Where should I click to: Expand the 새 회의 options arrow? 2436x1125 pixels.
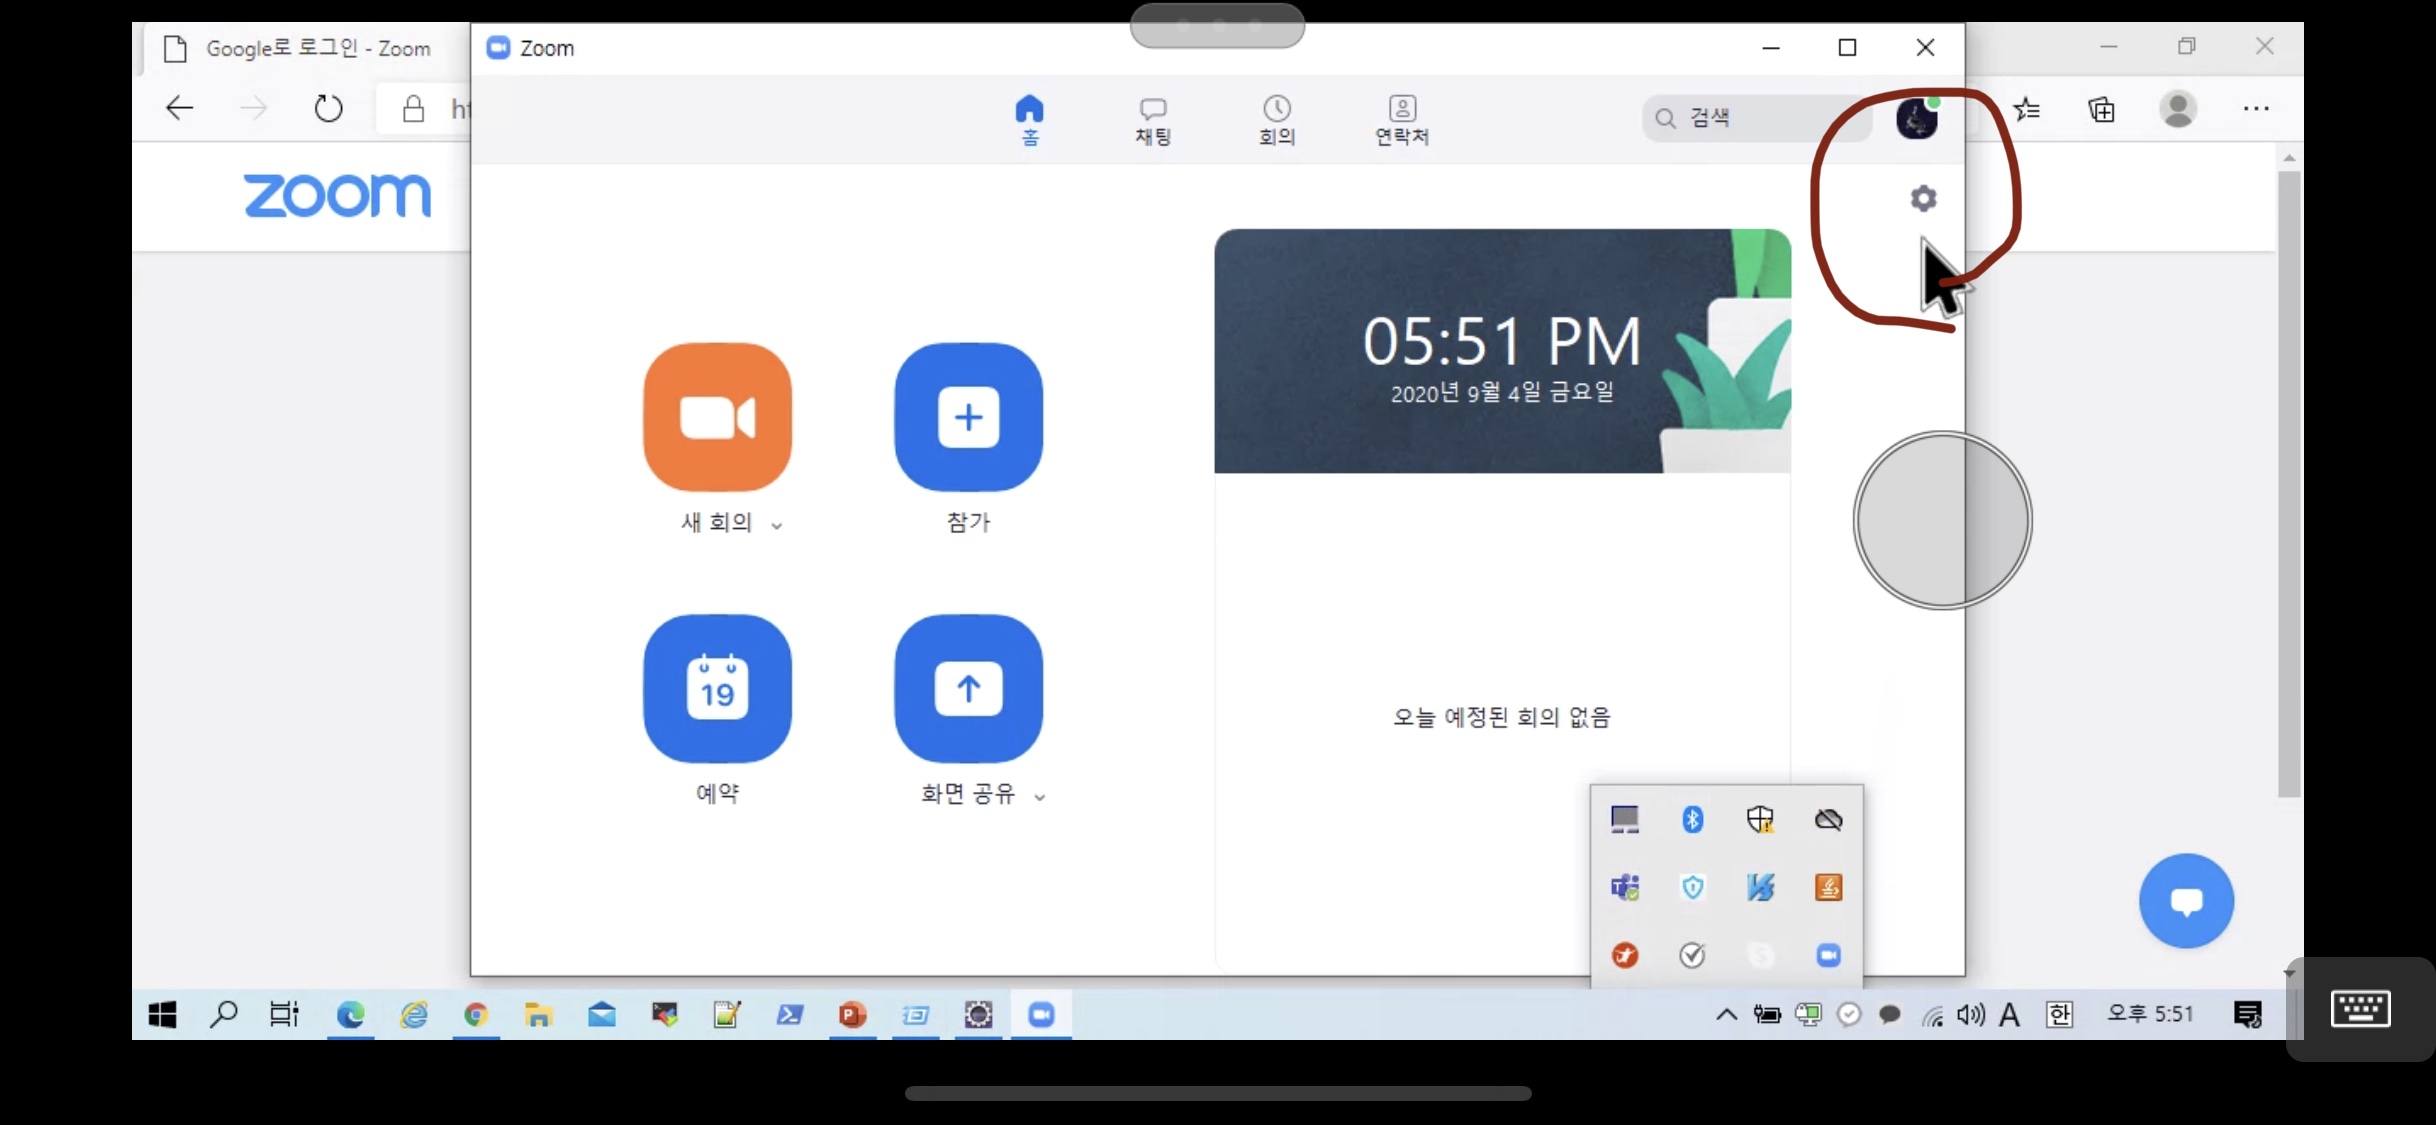[x=776, y=525]
